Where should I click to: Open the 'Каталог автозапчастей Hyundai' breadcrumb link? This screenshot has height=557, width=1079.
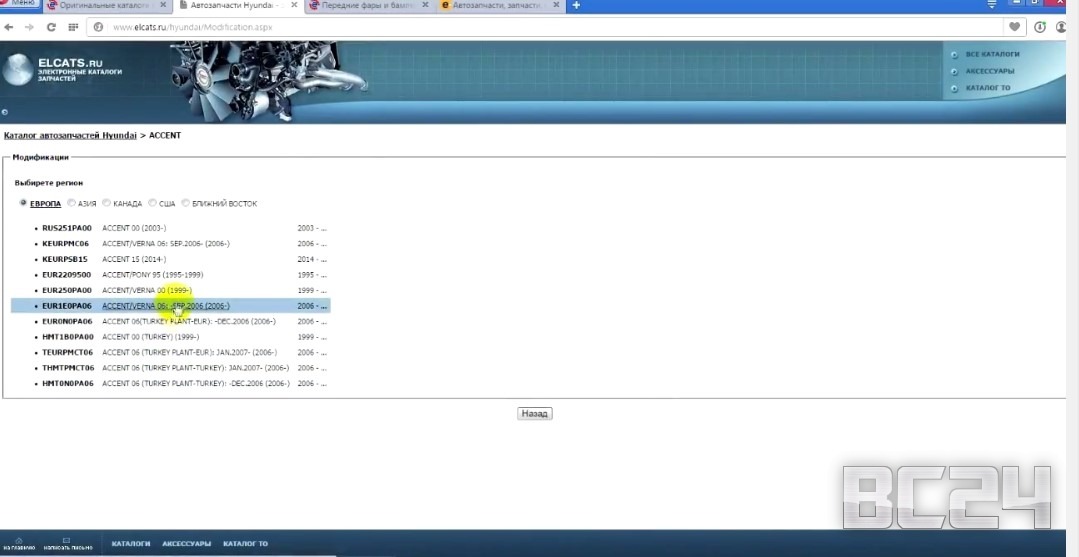pos(70,135)
